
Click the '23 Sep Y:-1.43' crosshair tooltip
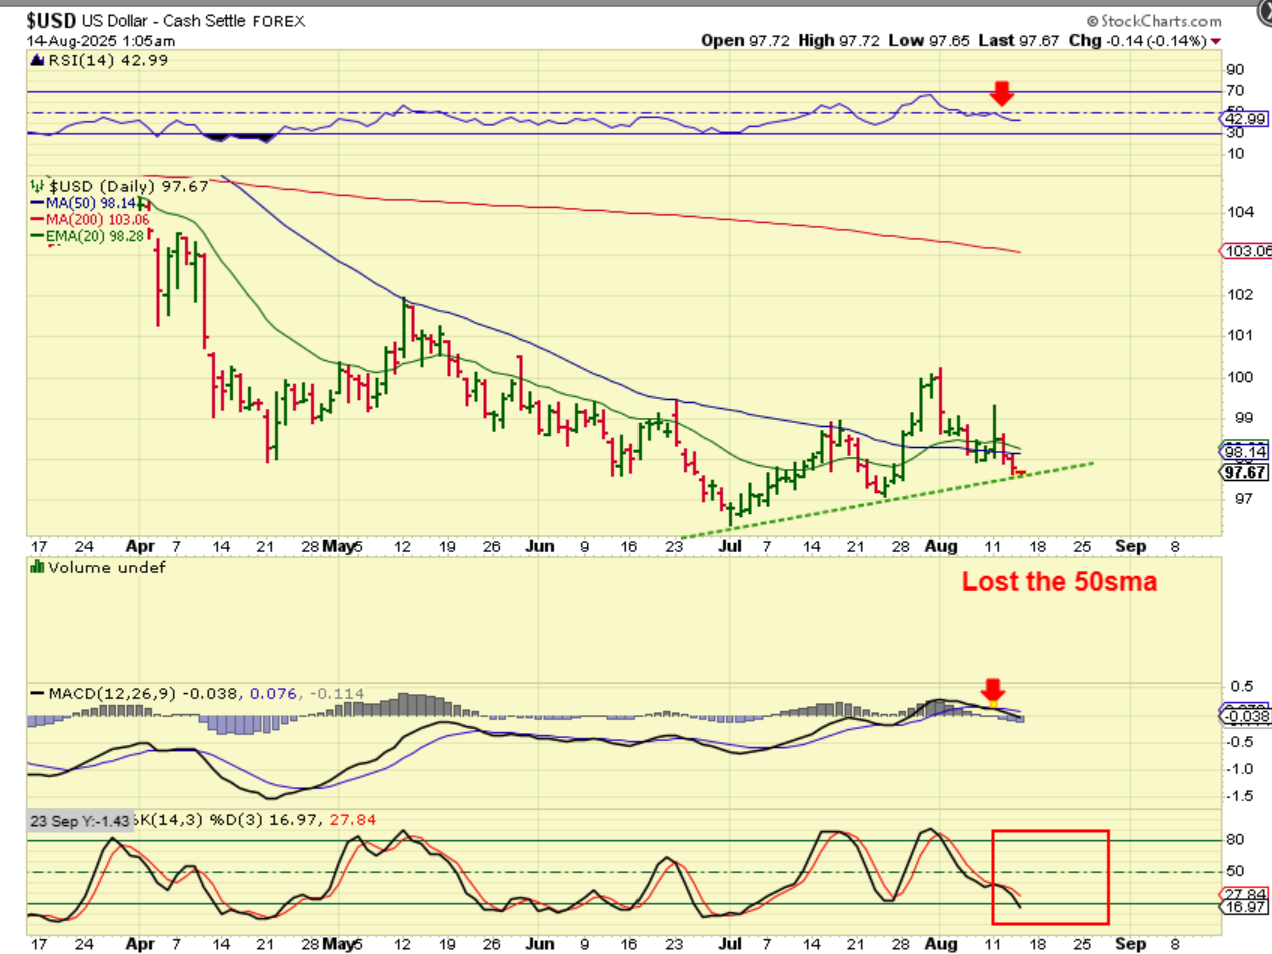pyautogui.click(x=80, y=820)
